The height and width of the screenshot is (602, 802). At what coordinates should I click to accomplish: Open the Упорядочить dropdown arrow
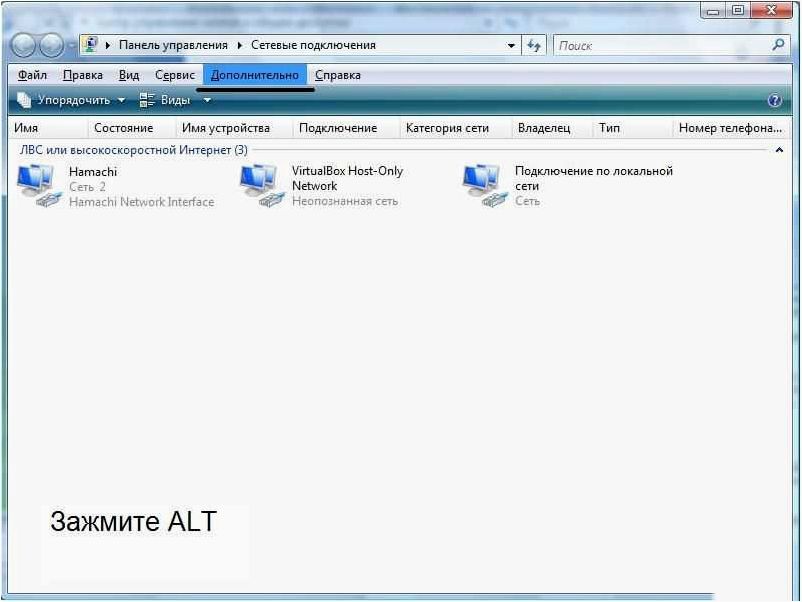point(122,100)
